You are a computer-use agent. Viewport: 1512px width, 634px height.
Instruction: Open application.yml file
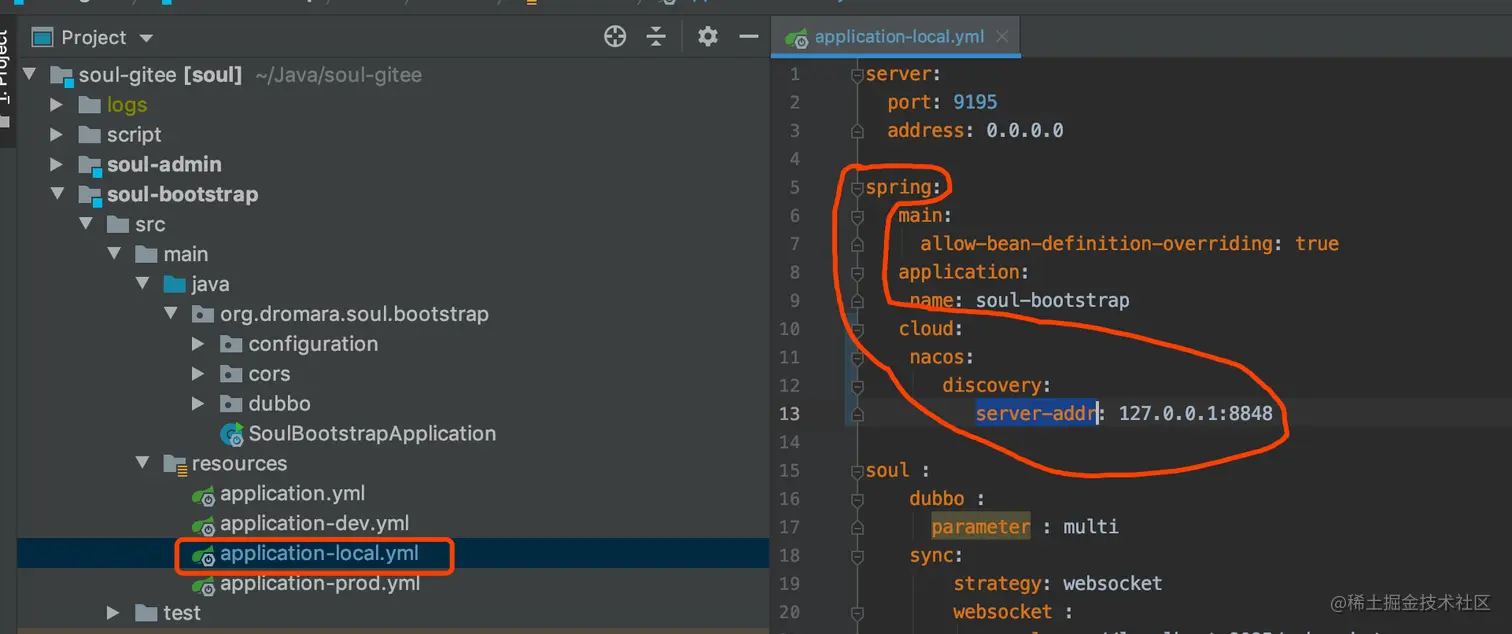[292, 494]
